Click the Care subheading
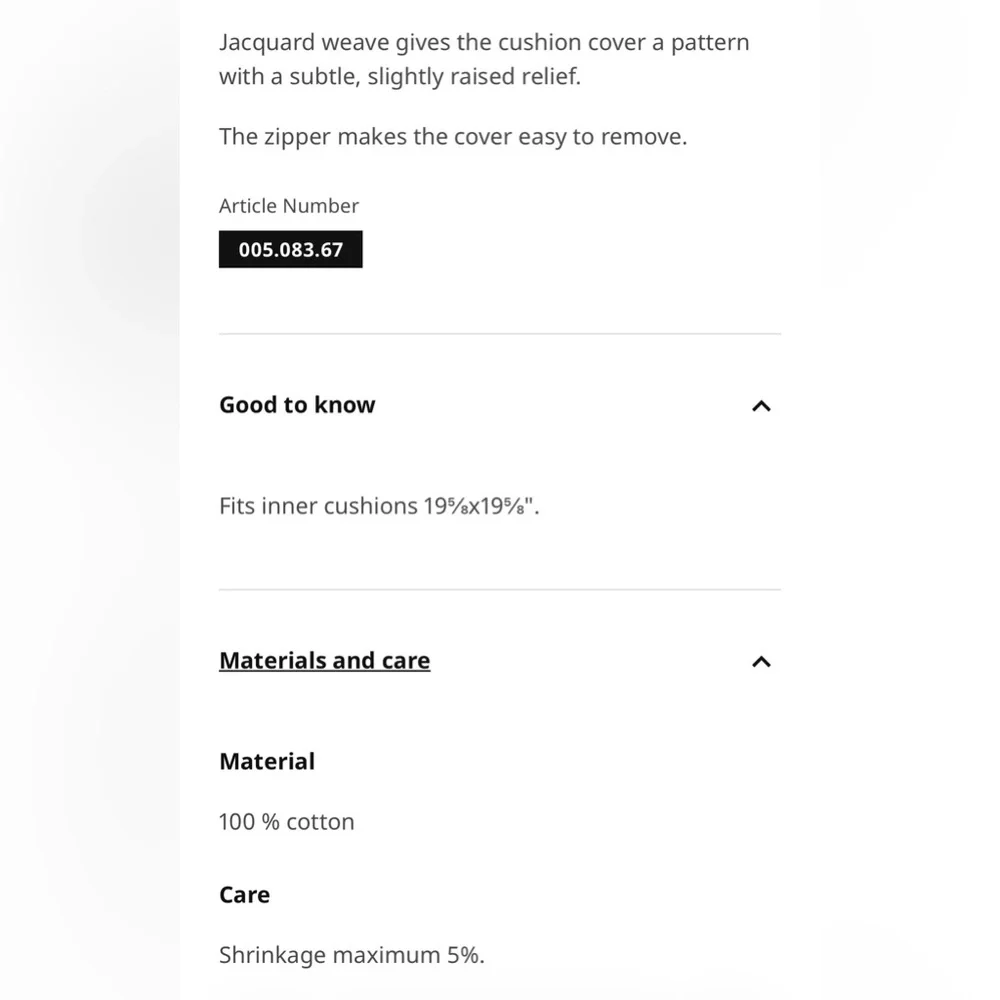Viewport: 1000px width, 1000px height. tap(244, 895)
